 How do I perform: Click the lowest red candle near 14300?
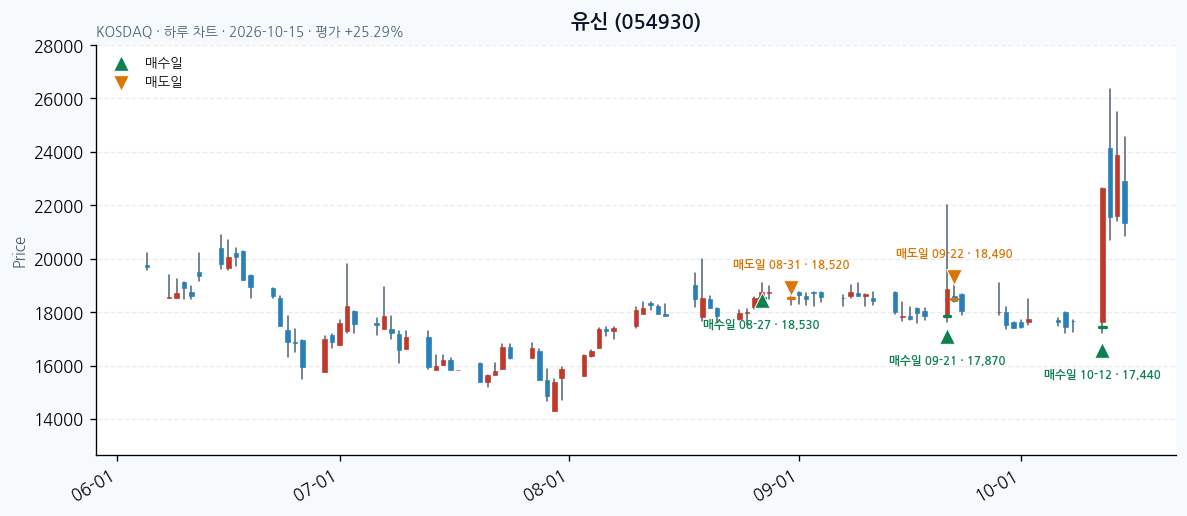tap(555, 396)
